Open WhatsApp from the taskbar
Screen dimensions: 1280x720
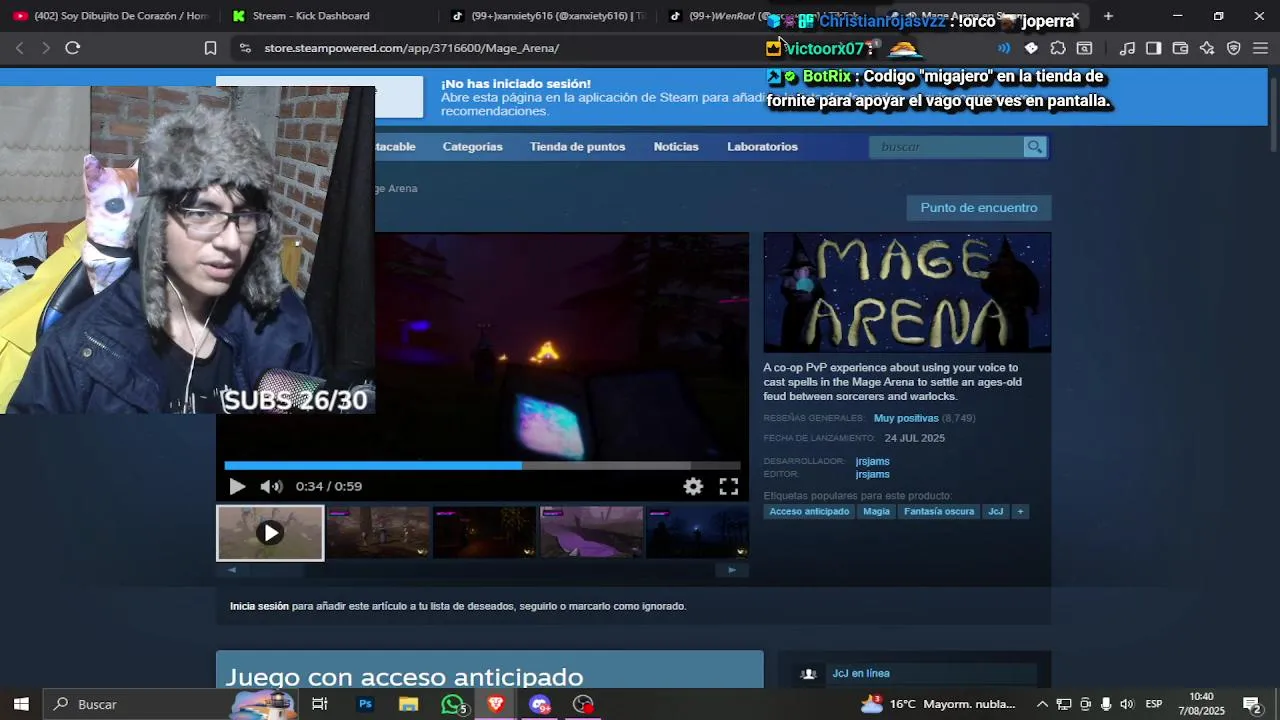pos(453,704)
